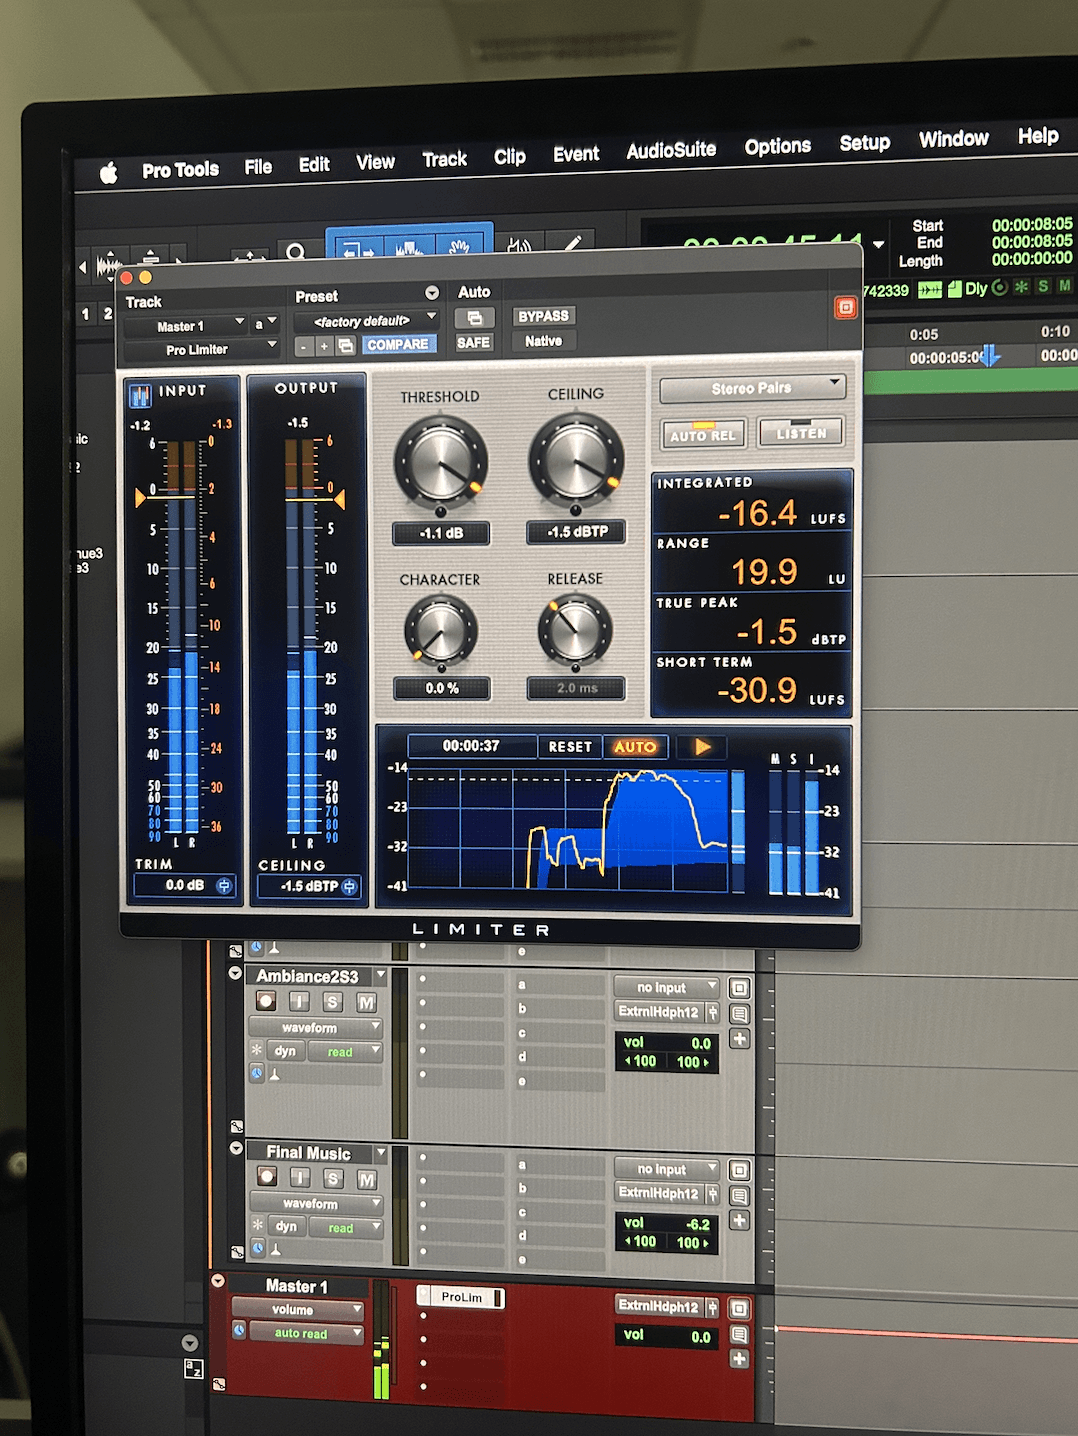Open output window of Master 1 track

click(x=739, y=1308)
